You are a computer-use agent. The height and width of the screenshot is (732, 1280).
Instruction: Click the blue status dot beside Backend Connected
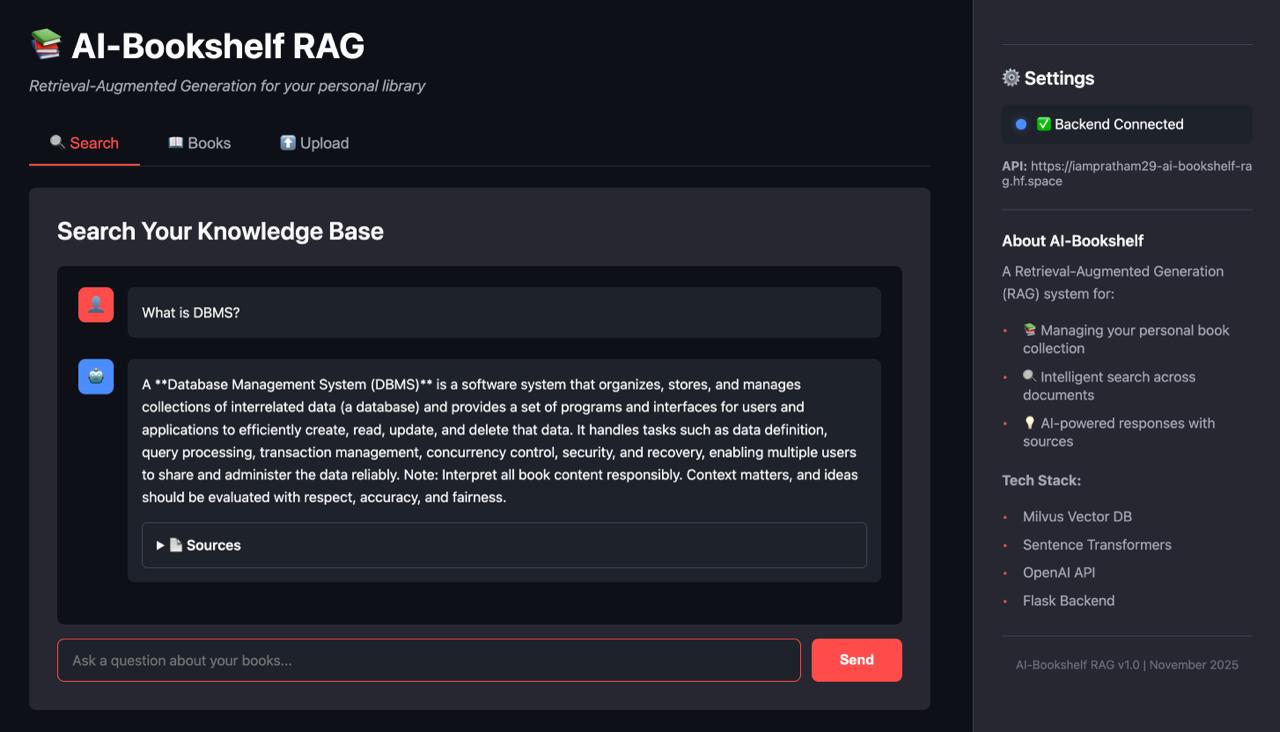point(1019,124)
